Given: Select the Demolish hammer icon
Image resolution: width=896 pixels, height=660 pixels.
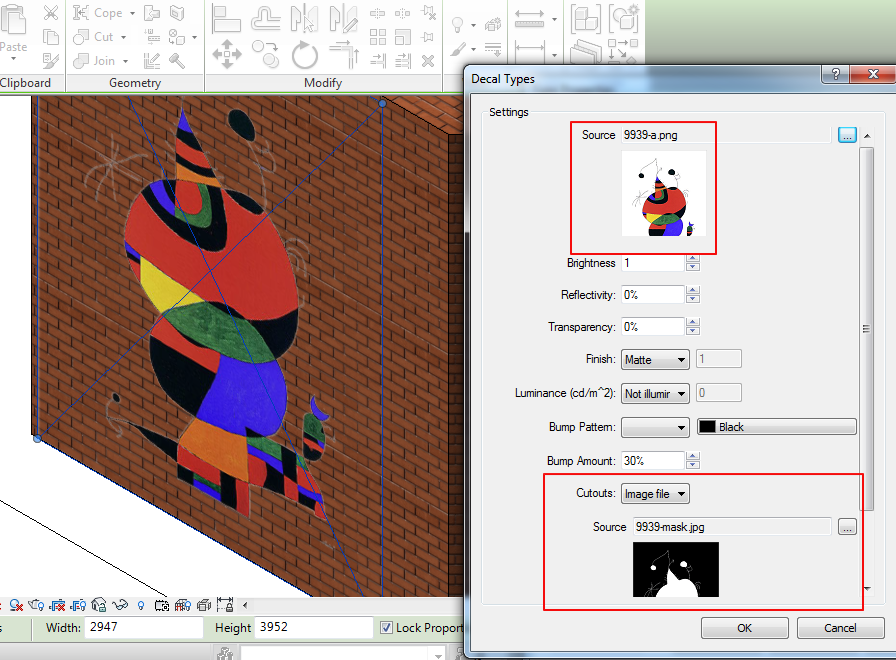Looking at the screenshot, I should pyautogui.click(x=177, y=61).
